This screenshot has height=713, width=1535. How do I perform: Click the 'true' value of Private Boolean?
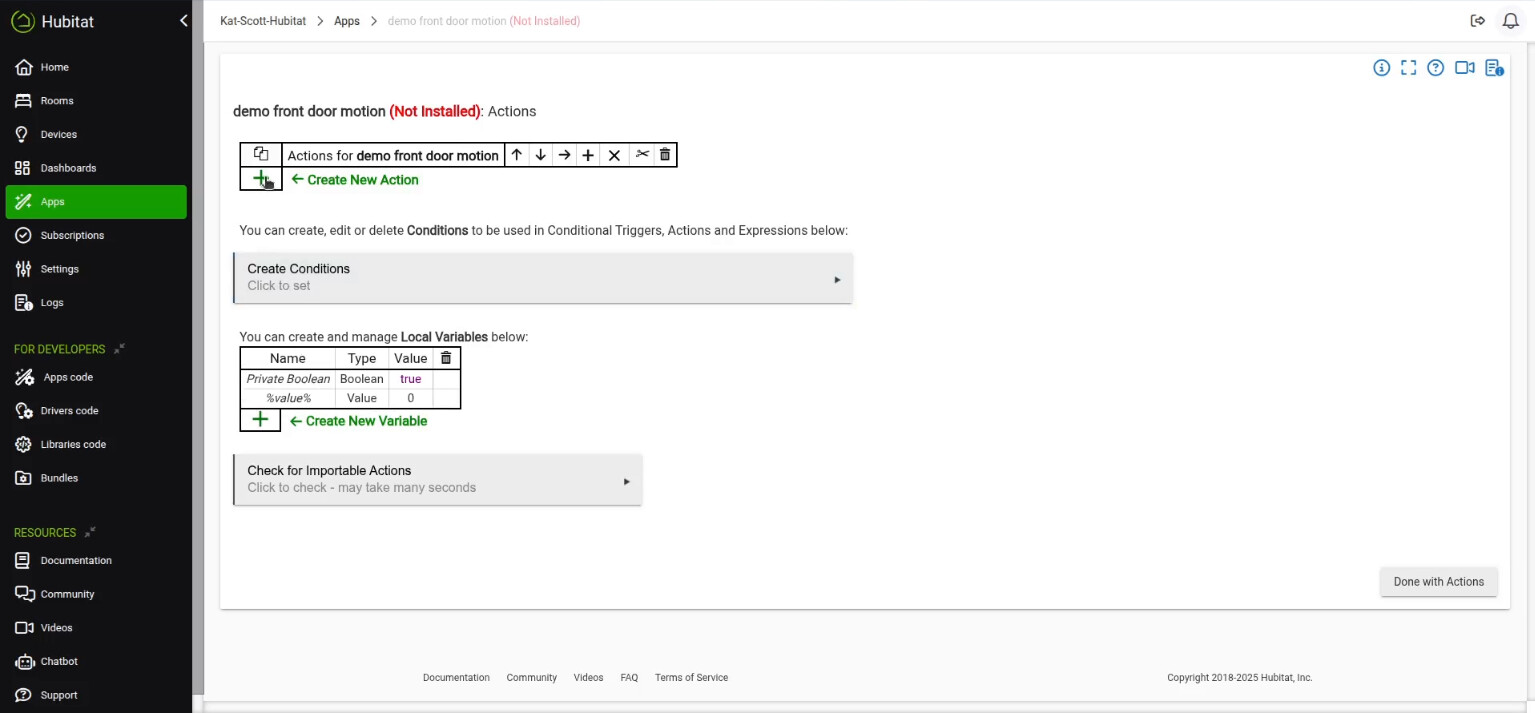coord(410,379)
